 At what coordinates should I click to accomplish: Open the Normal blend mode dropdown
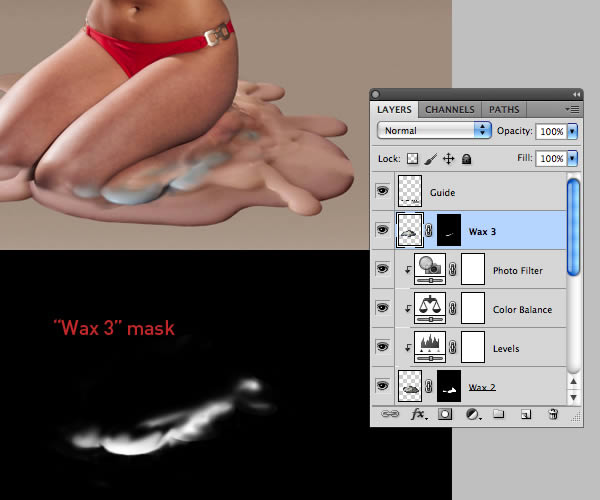[x=434, y=130]
